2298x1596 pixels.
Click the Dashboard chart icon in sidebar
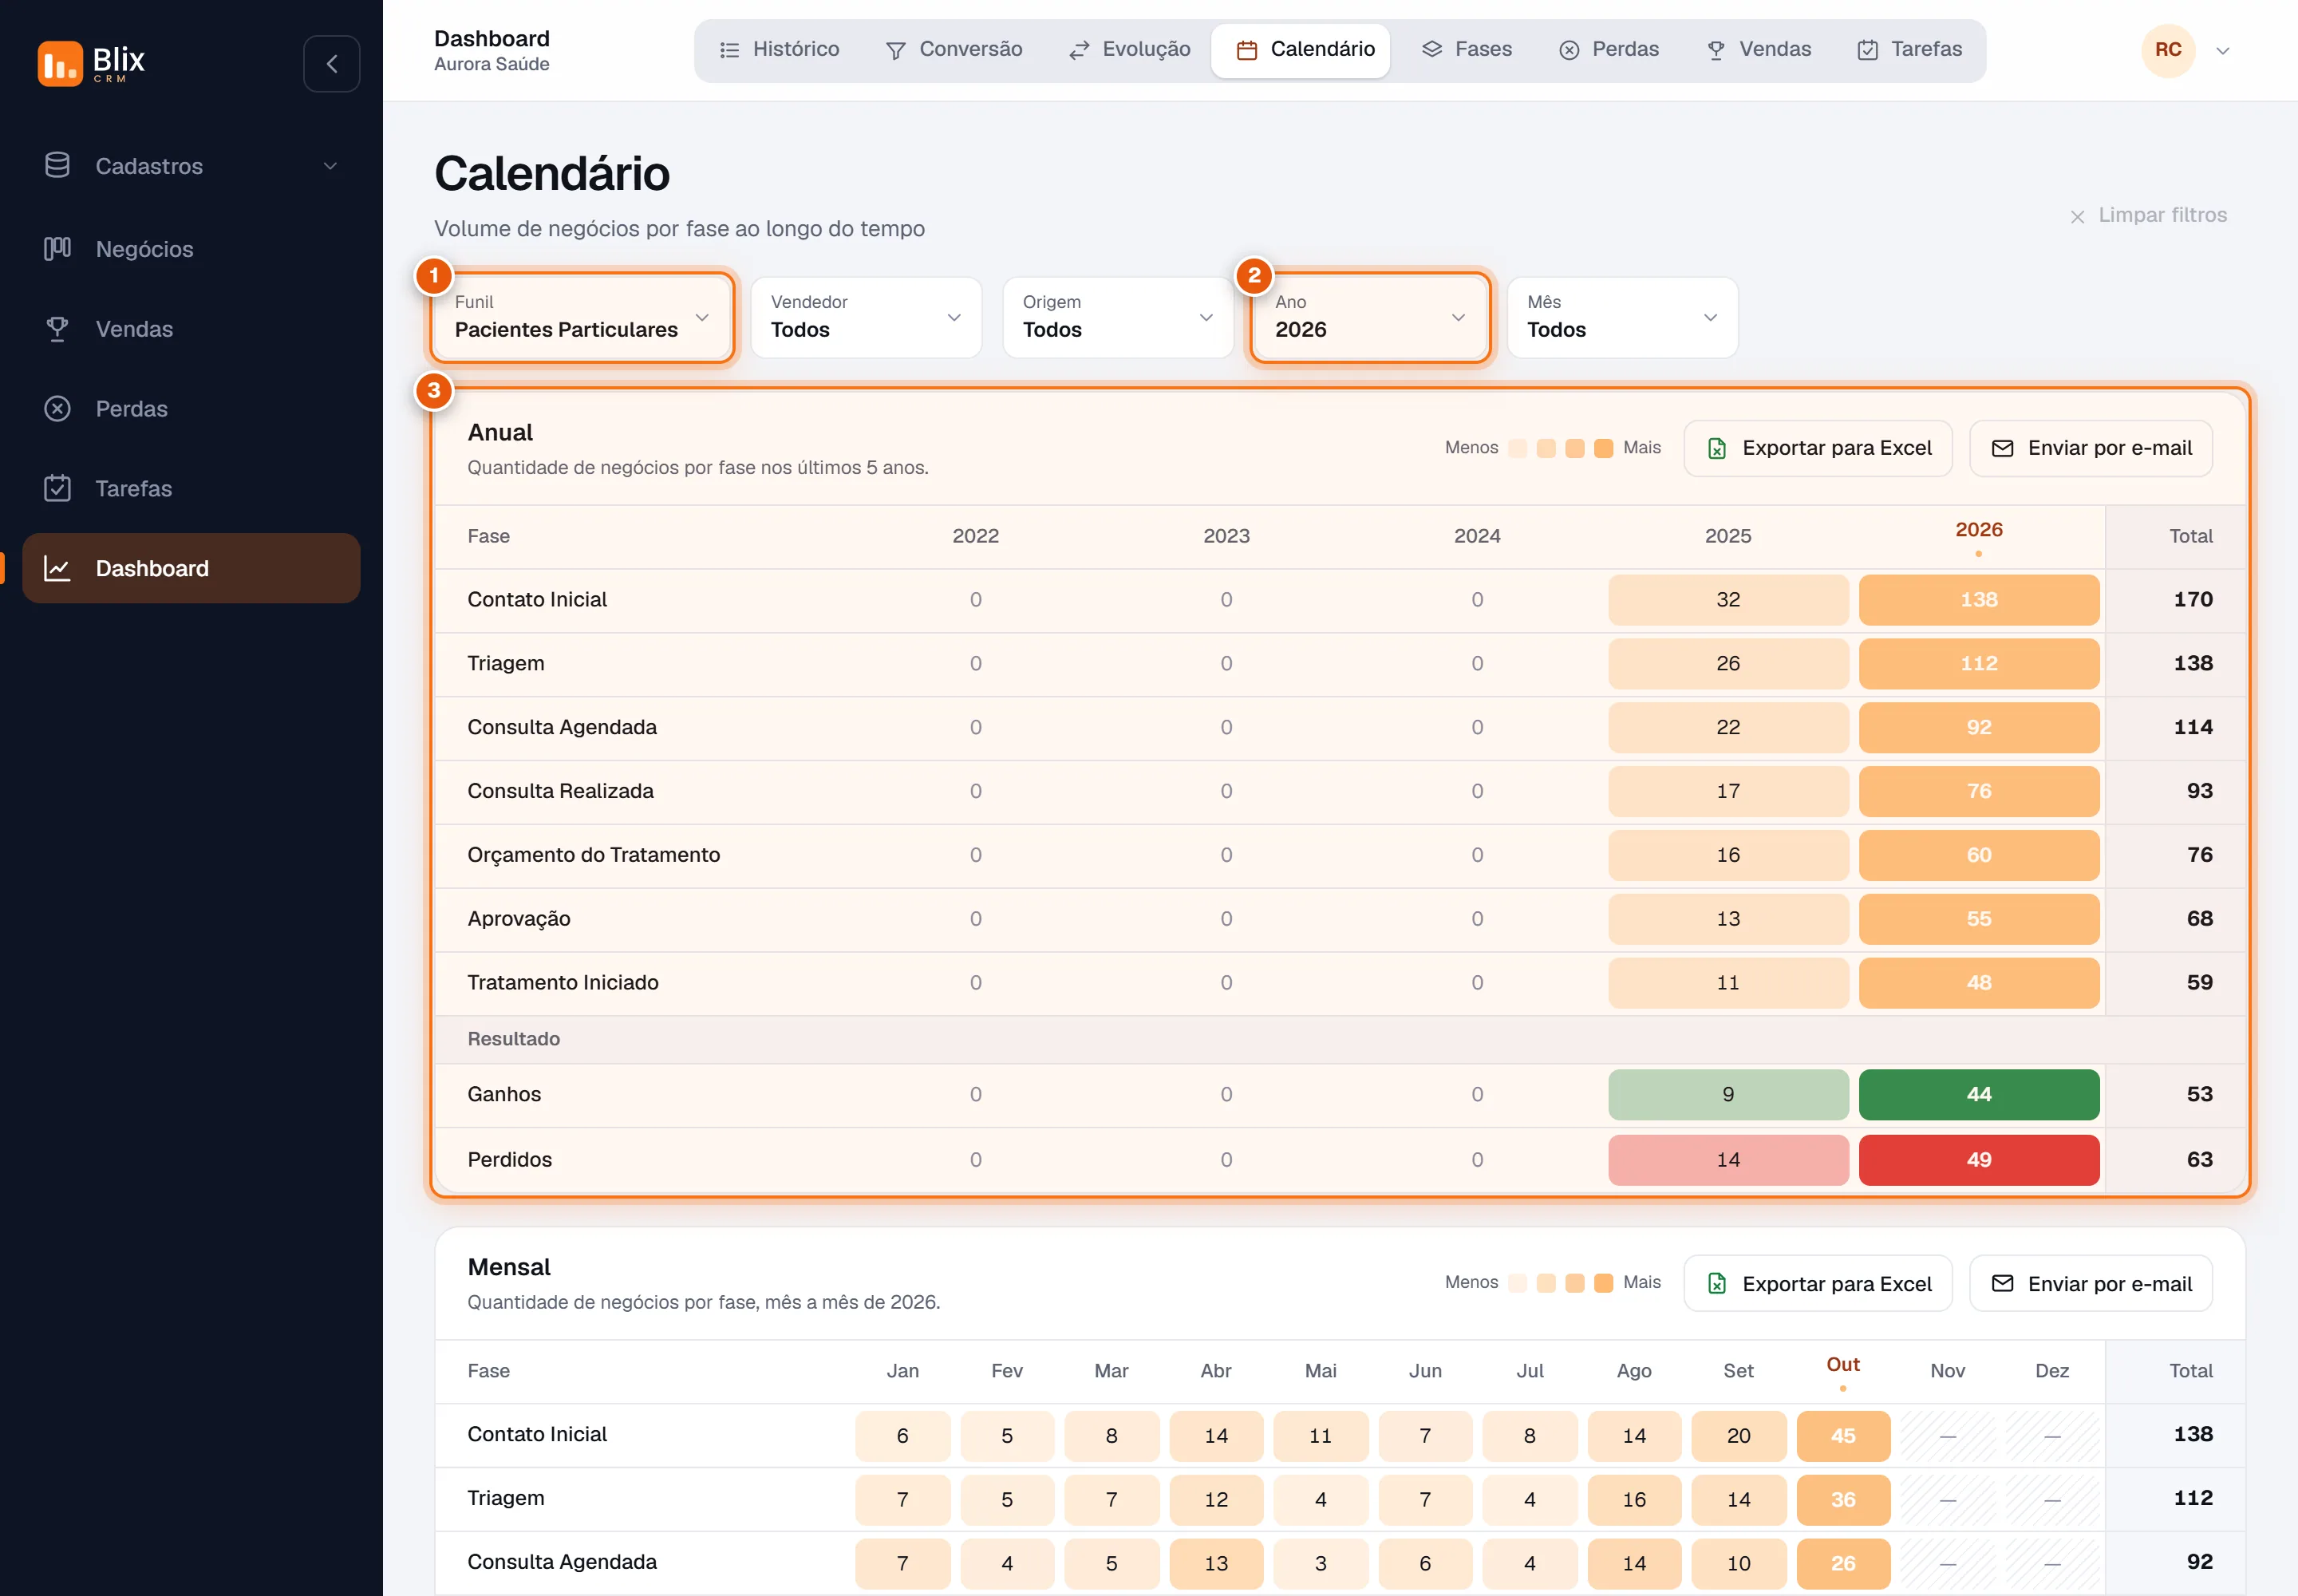pyautogui.click(x=57, y=568)
